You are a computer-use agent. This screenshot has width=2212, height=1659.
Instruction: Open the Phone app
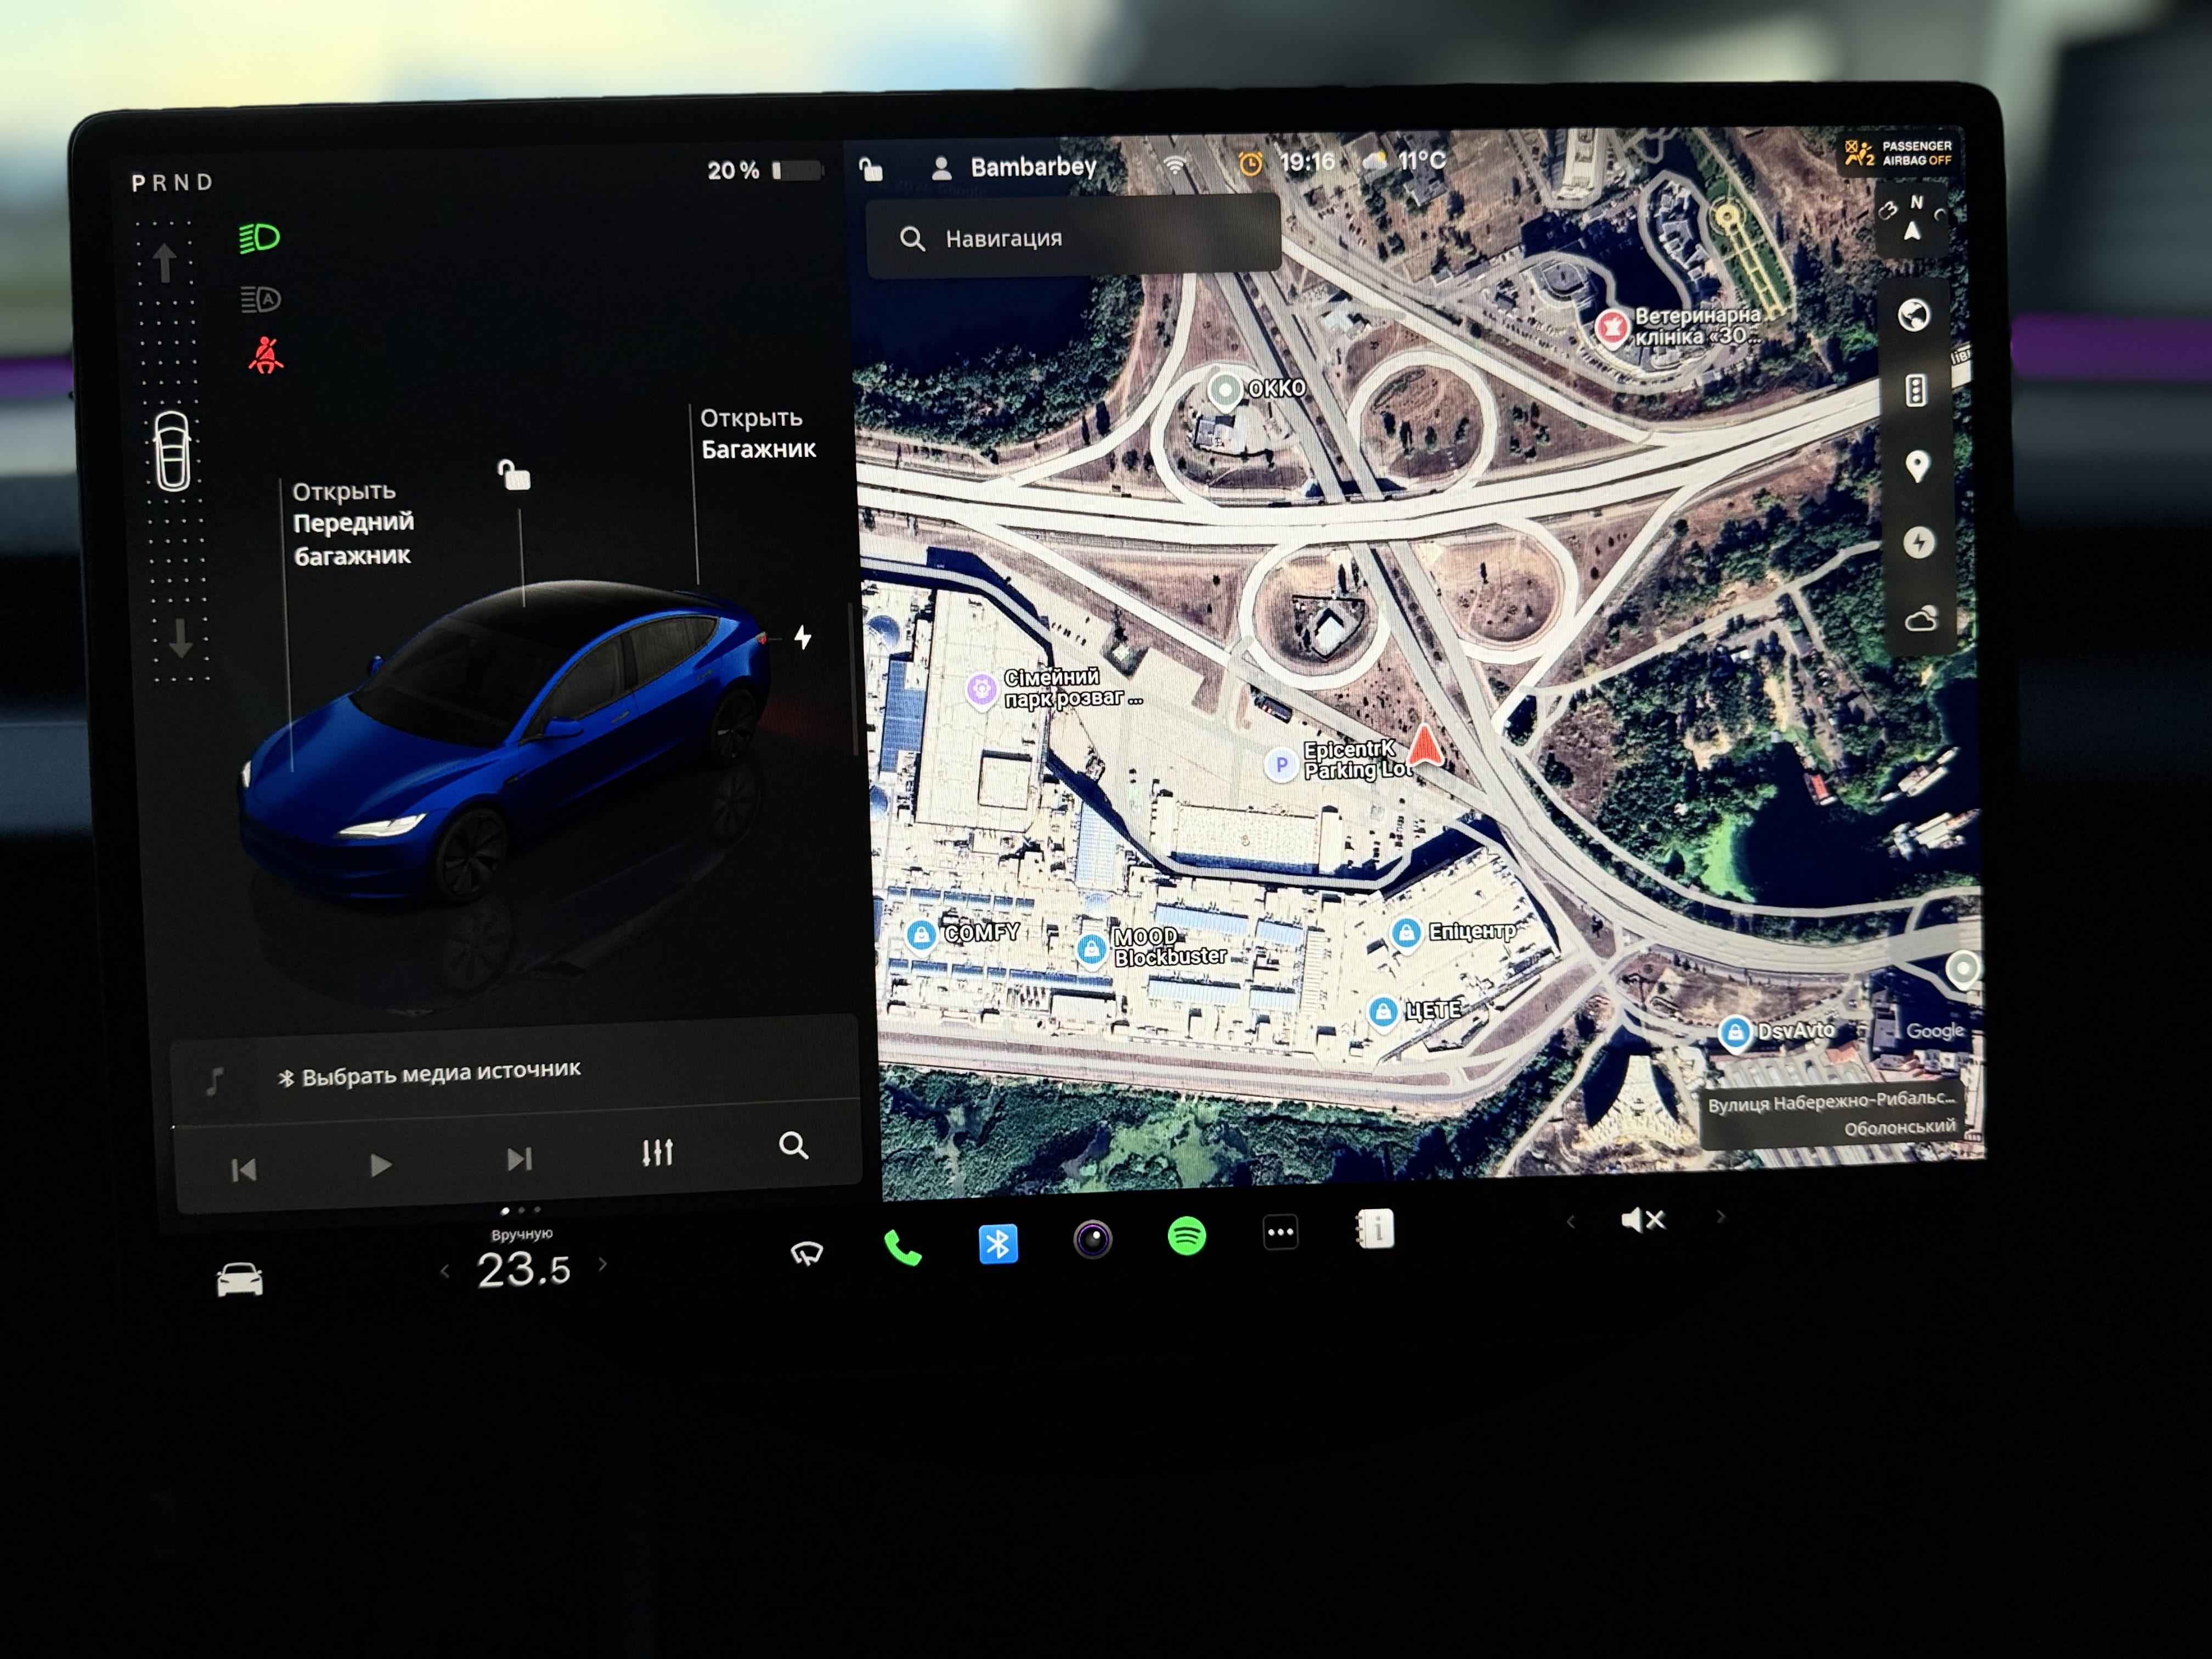[x=902, y=1248]
